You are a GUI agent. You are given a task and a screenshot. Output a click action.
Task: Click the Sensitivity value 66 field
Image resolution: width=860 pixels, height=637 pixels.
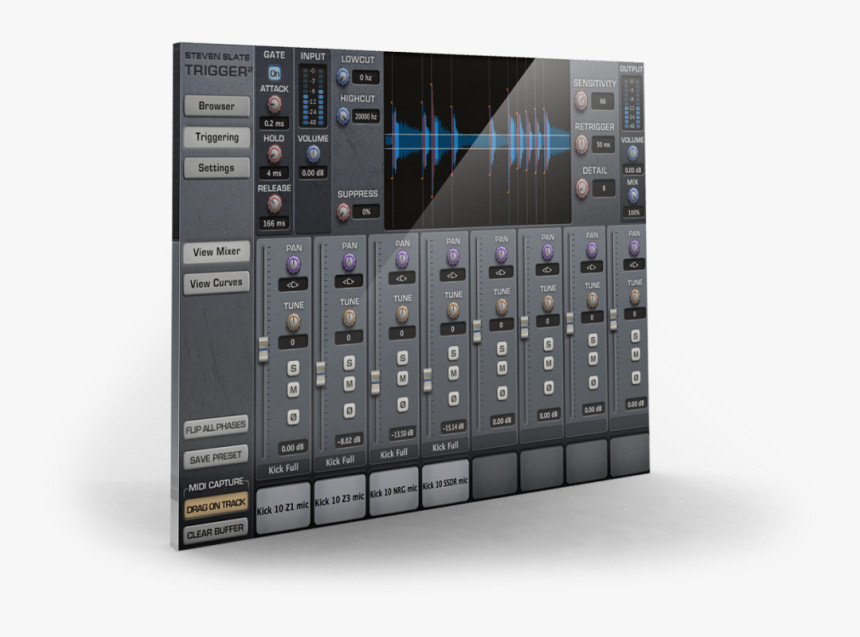[602, 102]
